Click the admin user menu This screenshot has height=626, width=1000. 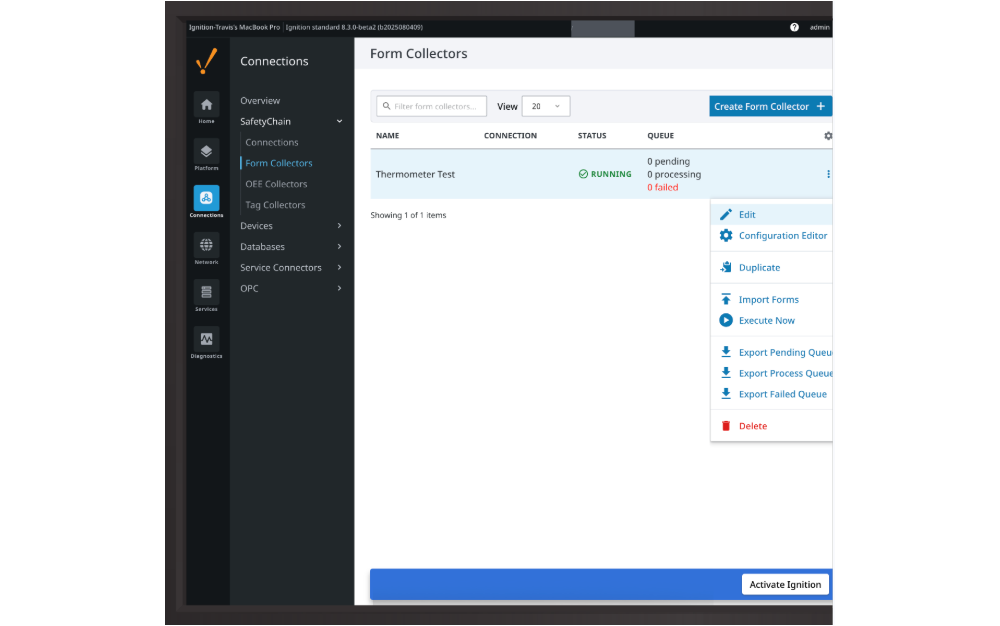[x=820, y=27]
